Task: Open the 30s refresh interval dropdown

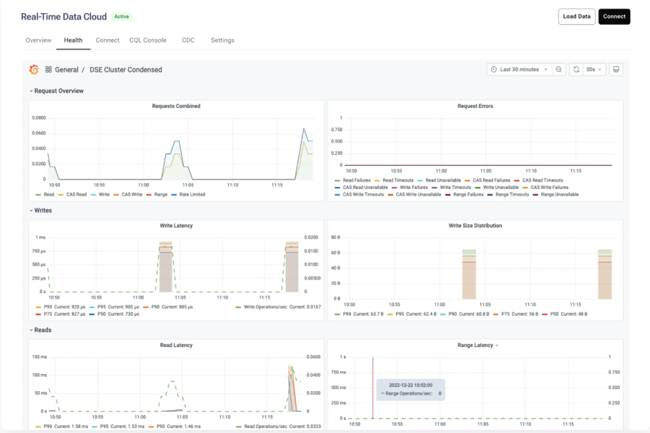Action: tap(594, 70)
